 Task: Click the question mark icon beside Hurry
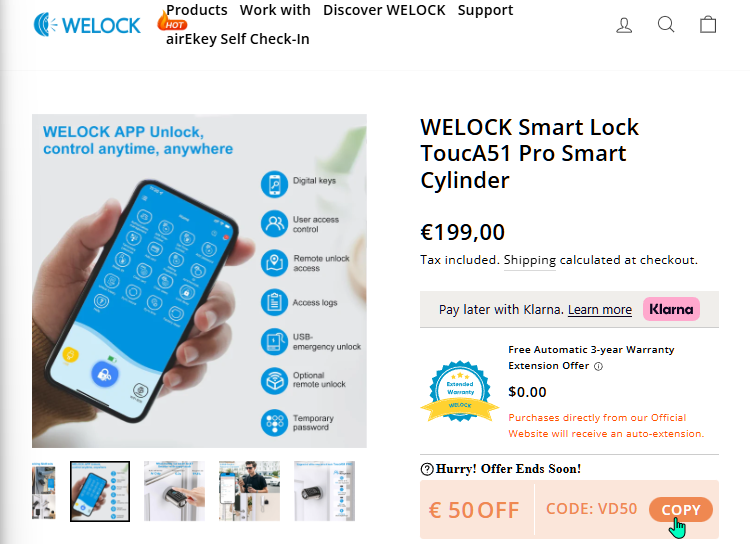pyautogui.click(x=427, y=469)
